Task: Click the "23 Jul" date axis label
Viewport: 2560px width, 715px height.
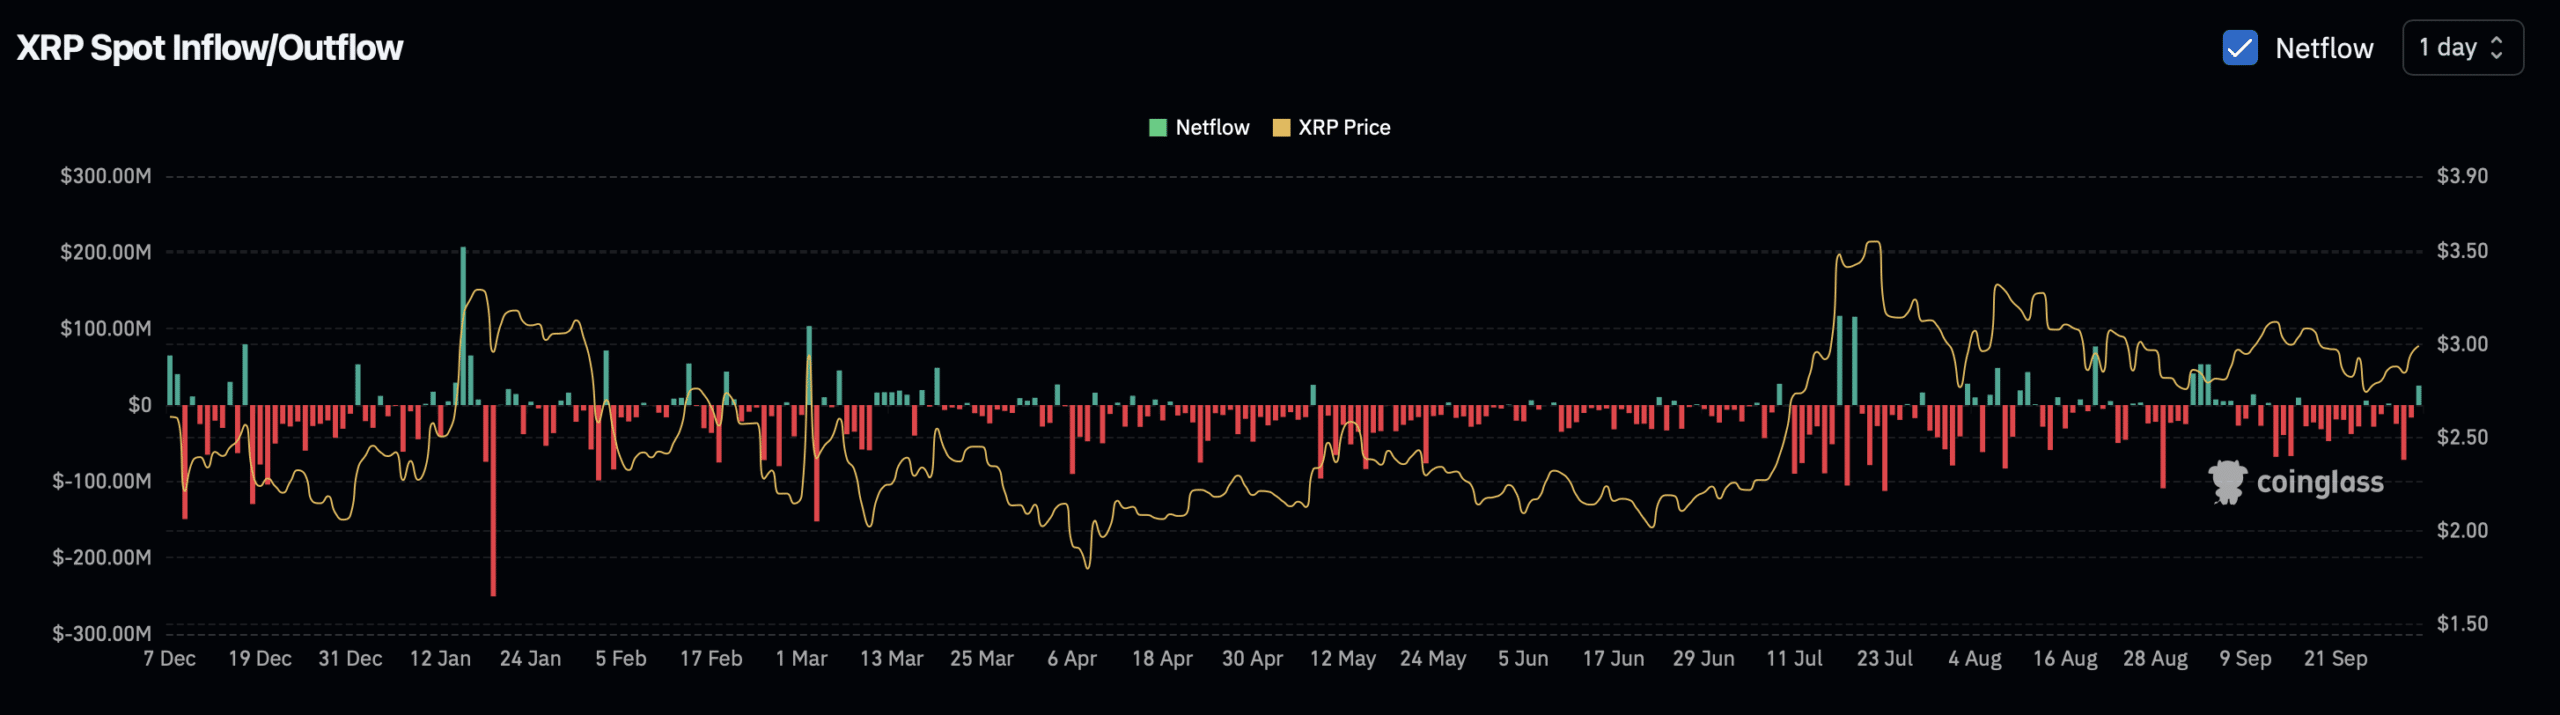Action: coord(1884,659)
